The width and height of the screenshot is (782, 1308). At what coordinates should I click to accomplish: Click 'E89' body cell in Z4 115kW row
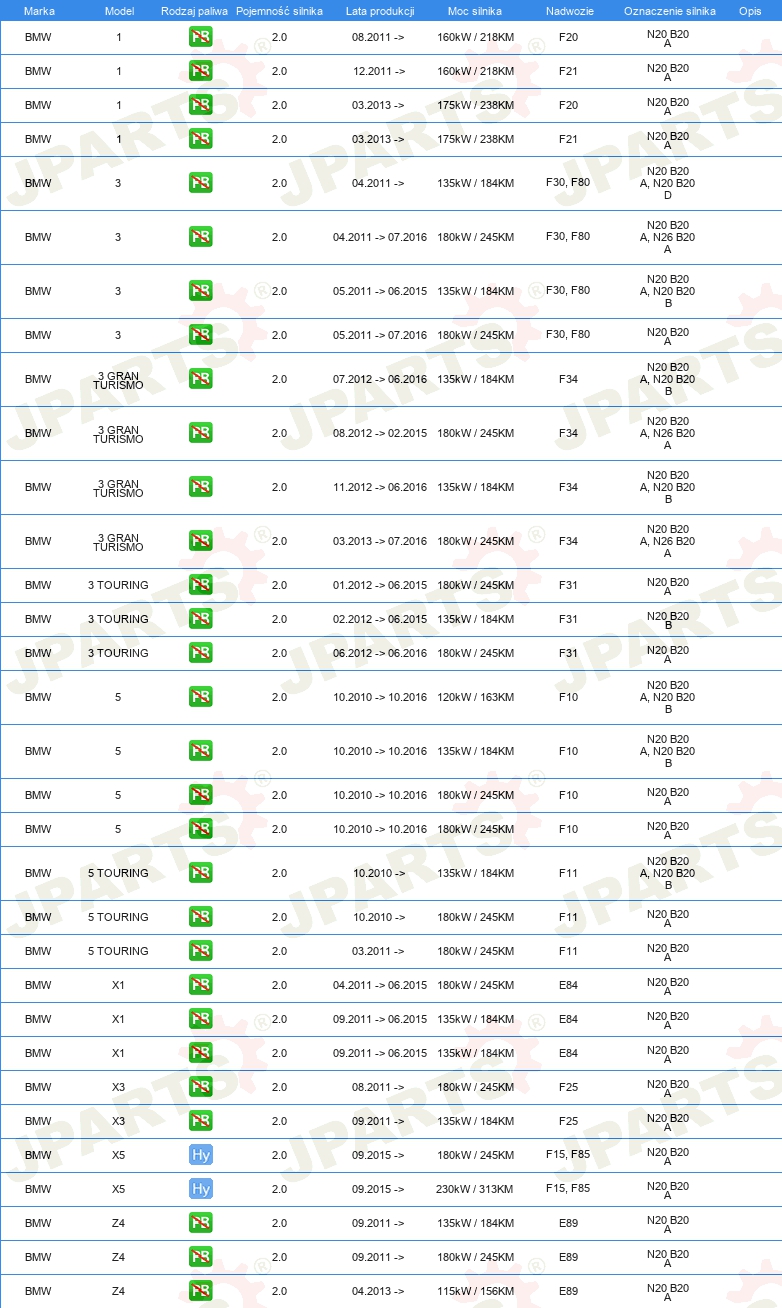click(568, 1291)
